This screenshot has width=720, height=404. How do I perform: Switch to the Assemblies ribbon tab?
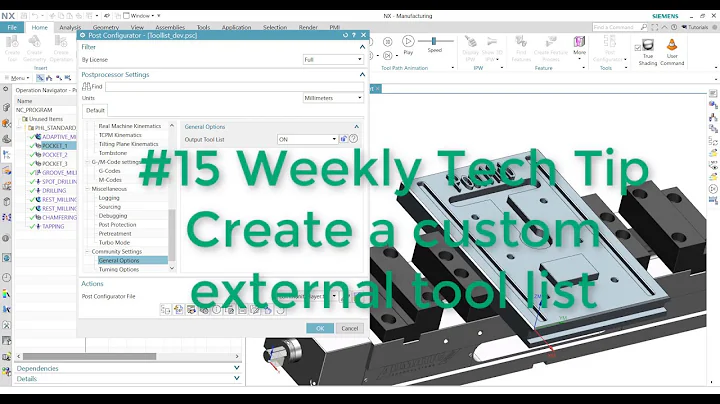(170, 28)
